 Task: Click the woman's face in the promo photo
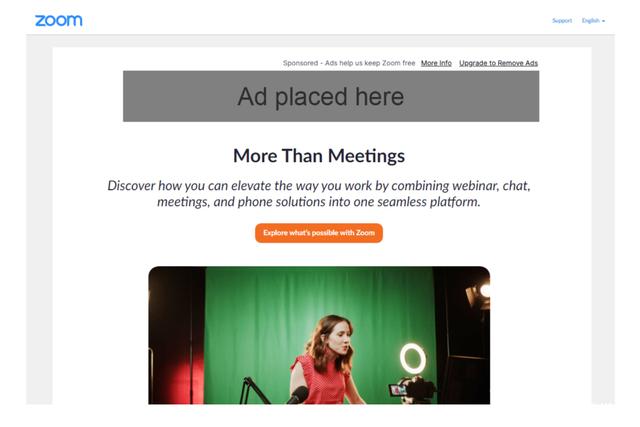[340, 340]
